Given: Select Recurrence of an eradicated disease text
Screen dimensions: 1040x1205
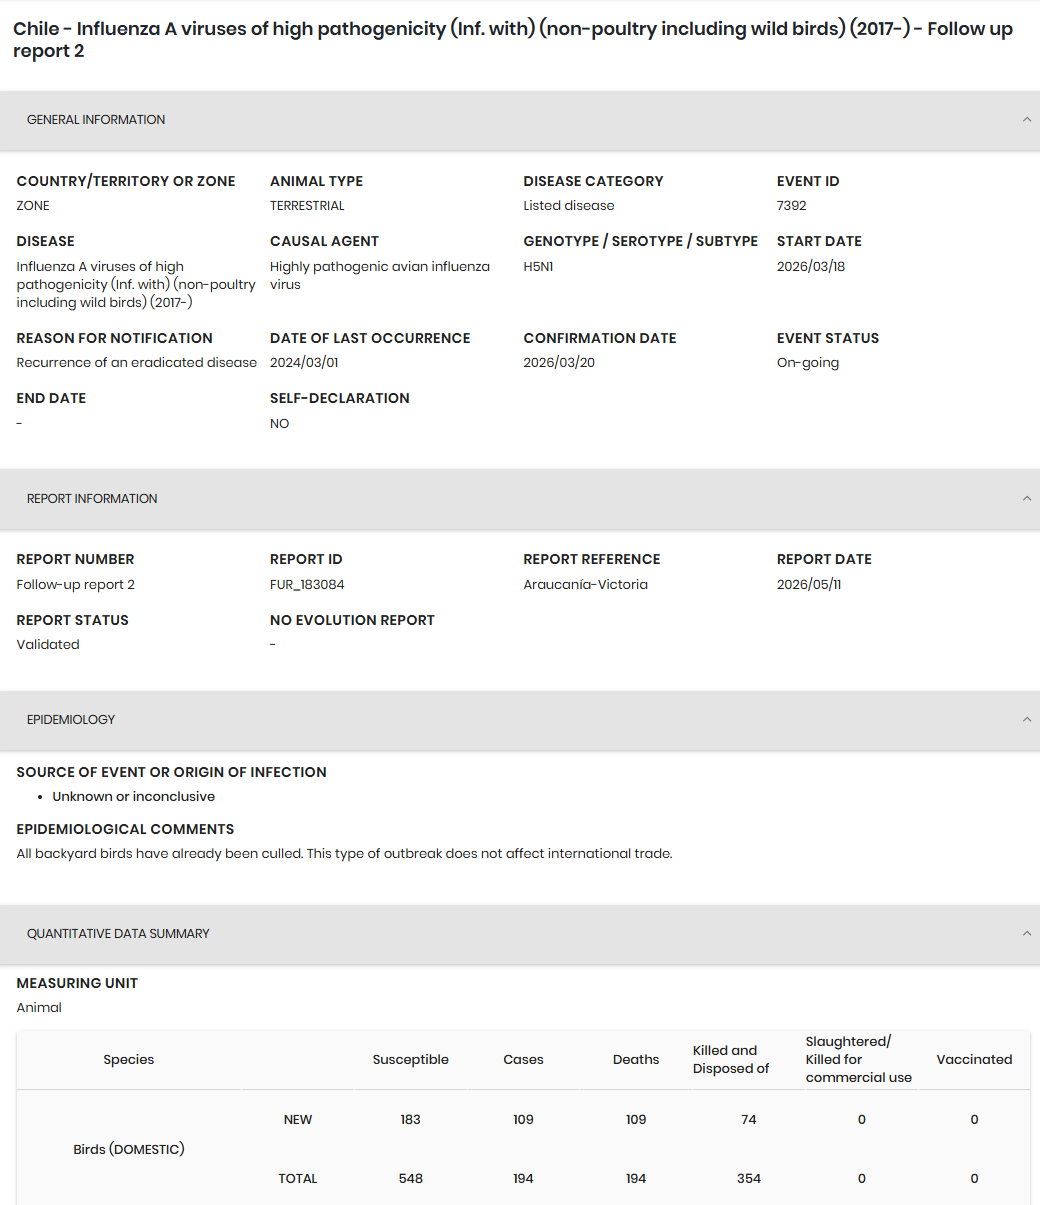Looking at the screenshot, I should 137,363.
